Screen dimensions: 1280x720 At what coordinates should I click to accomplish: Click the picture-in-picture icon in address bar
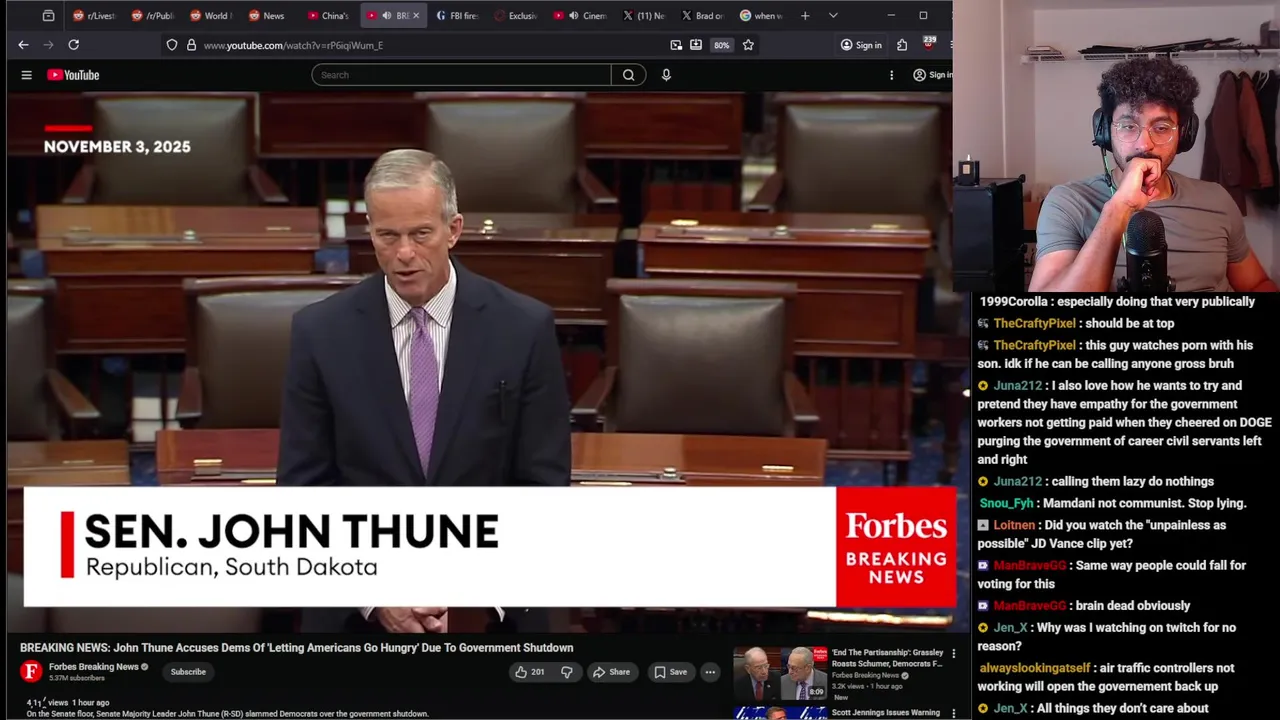pyautogui.click(x=676, y=45)
